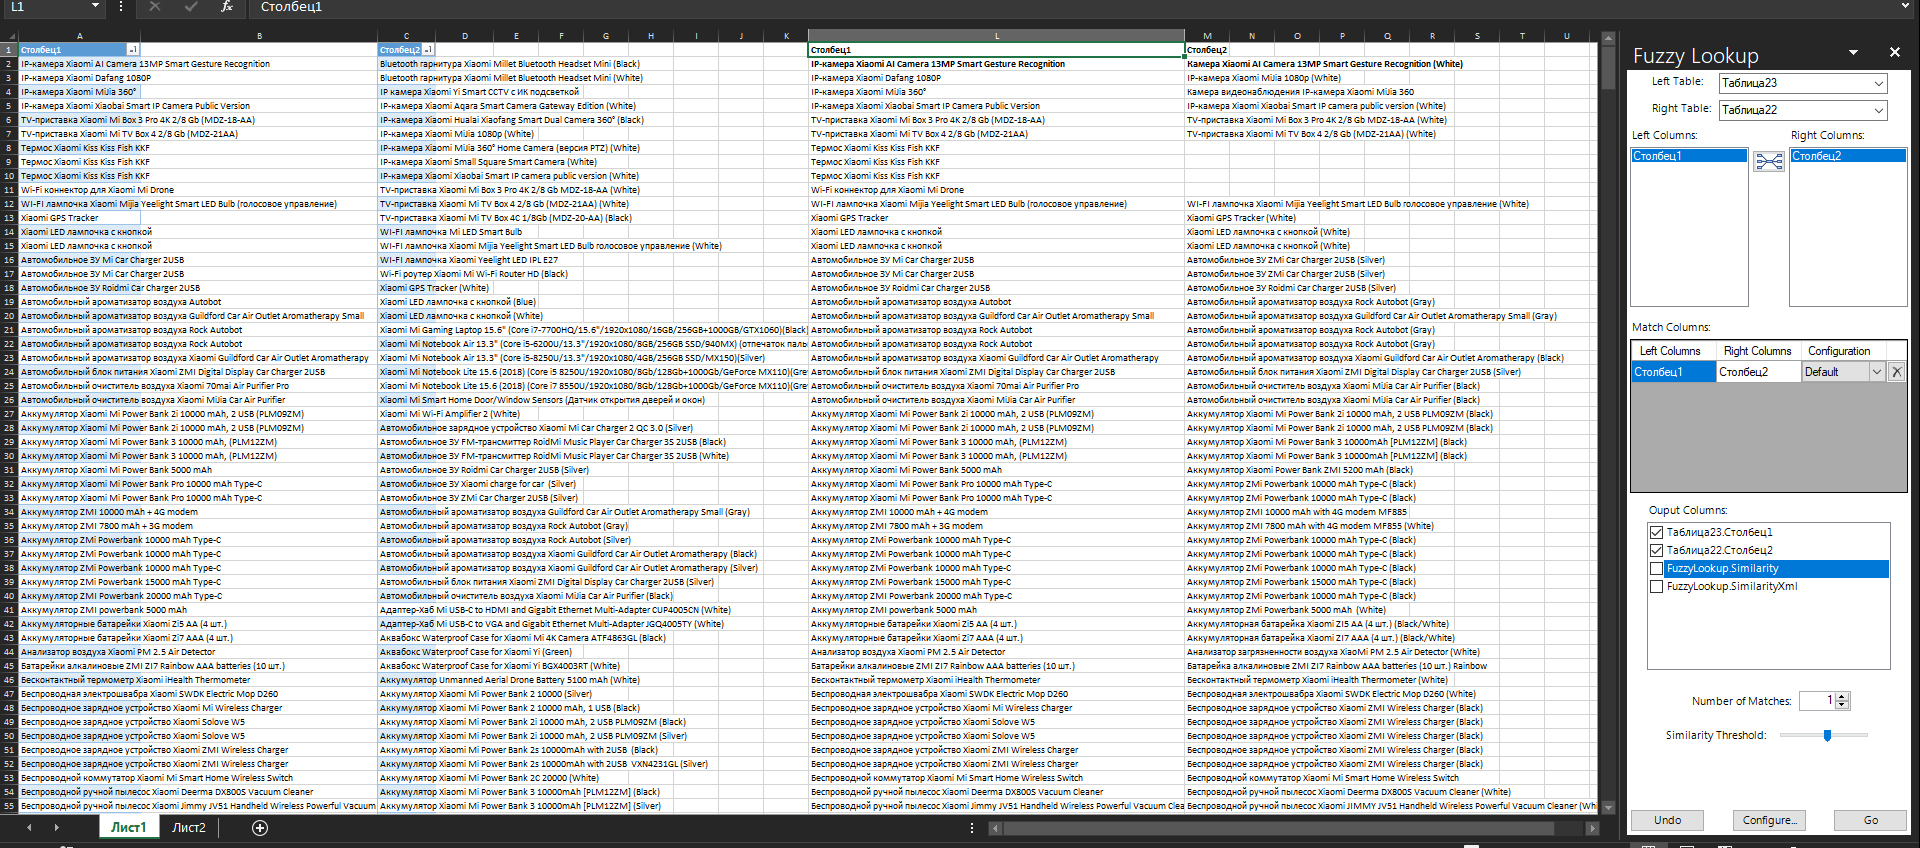Open the formula bar three-dot options handle
1920x848 pixels.
point(121,7)
